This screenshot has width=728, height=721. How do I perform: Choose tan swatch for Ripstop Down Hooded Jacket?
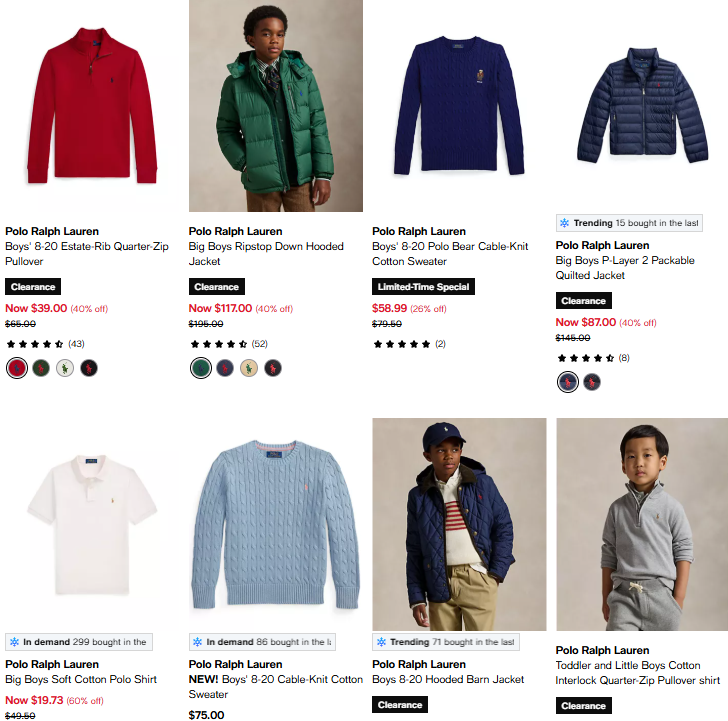click(x=248, y=368)
